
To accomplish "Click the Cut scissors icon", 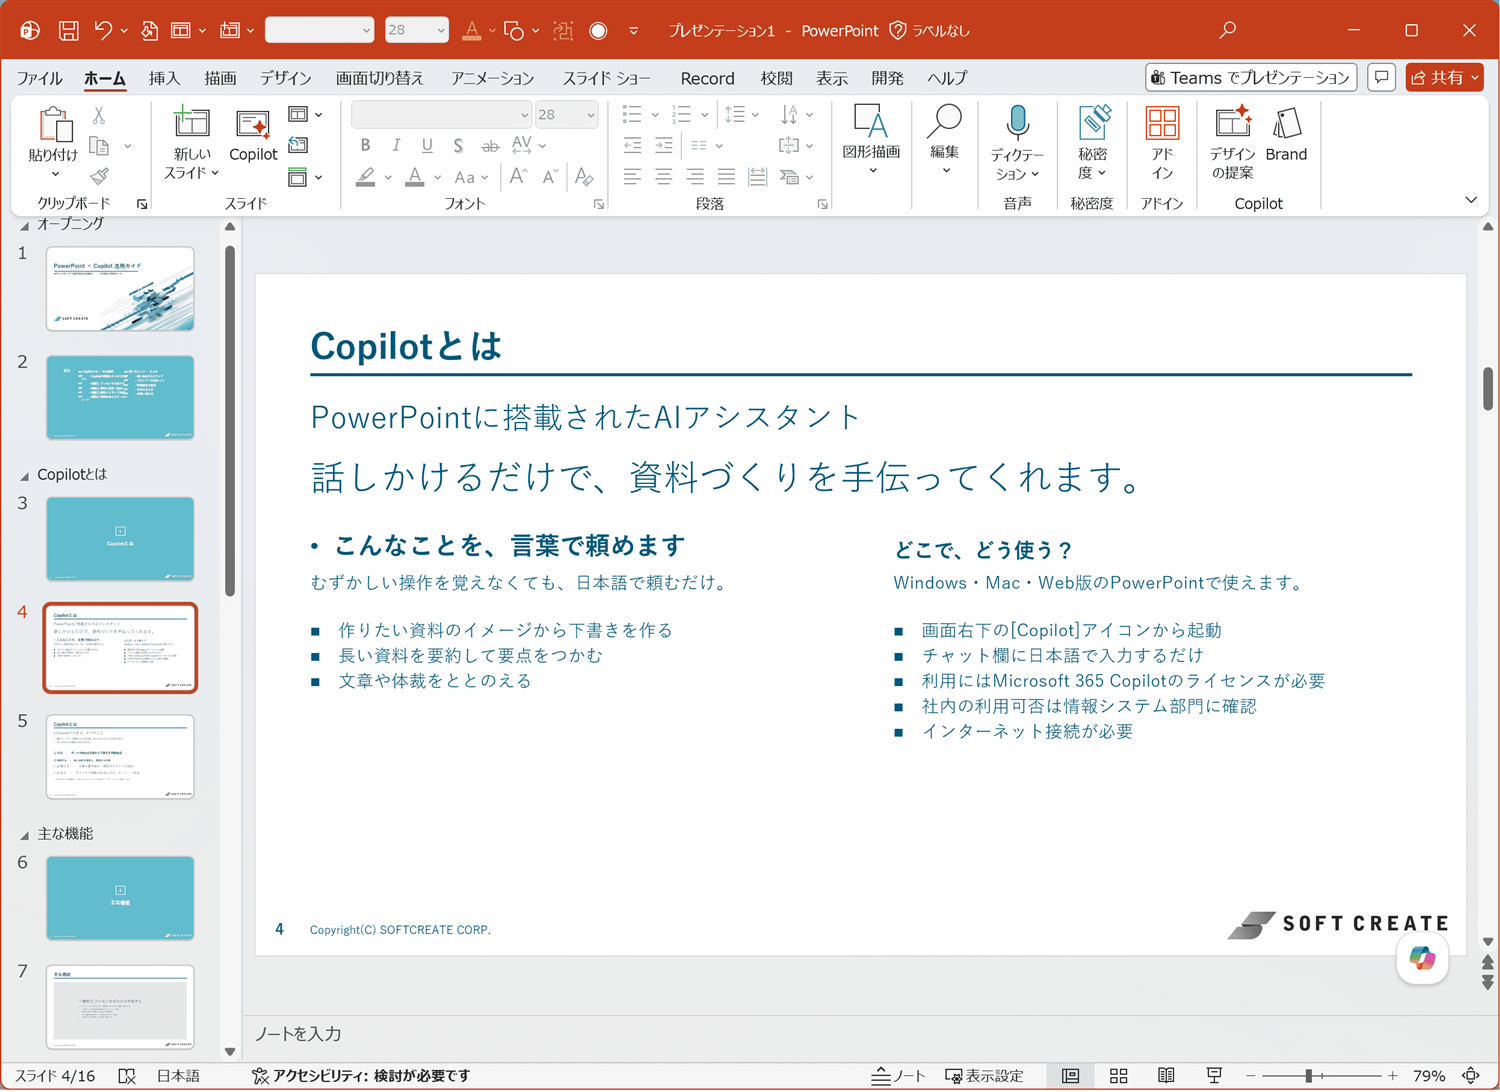I will [x=99, y=116].
